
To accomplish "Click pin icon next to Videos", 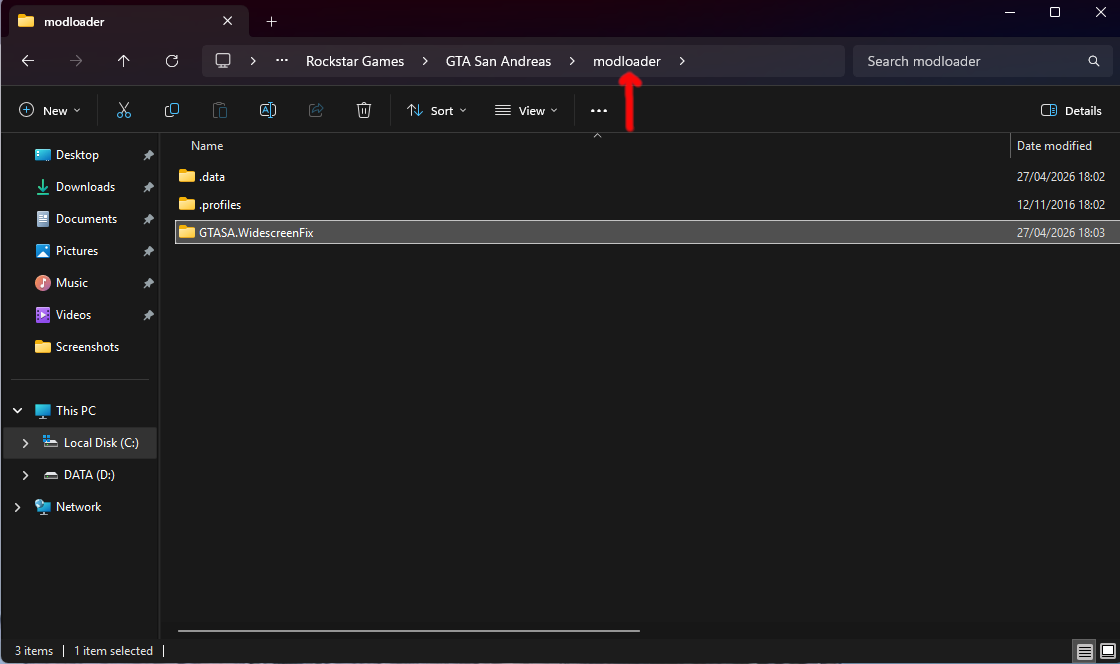I will (149, 315).
